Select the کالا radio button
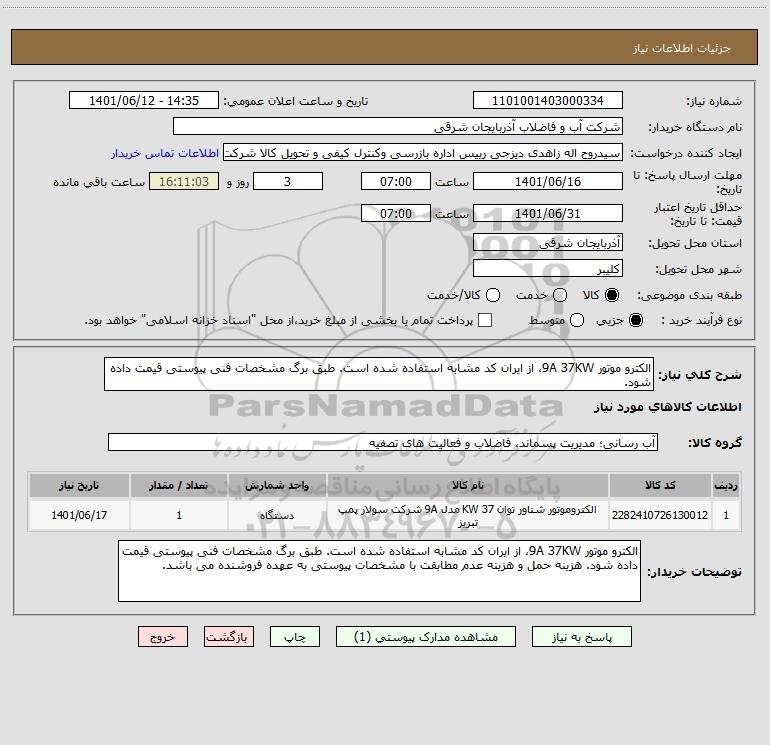 pos(612,295)
